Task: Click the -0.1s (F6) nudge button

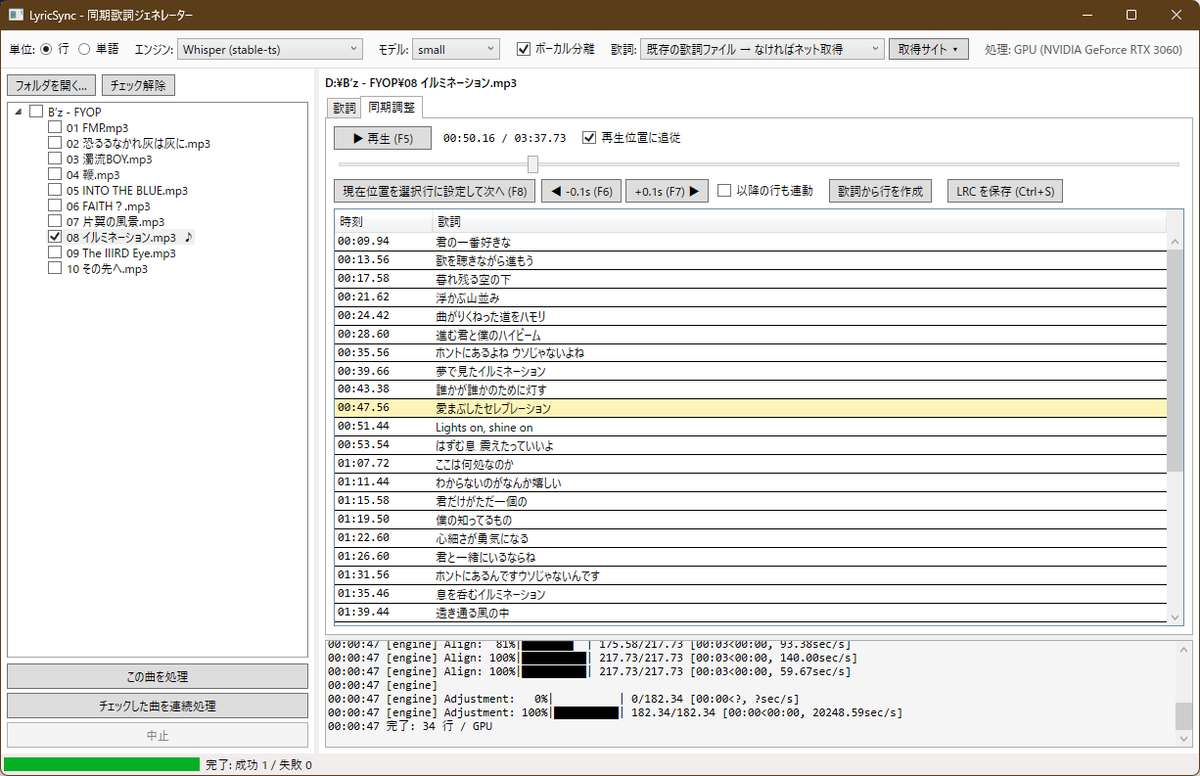Action: tap(581, 191)
